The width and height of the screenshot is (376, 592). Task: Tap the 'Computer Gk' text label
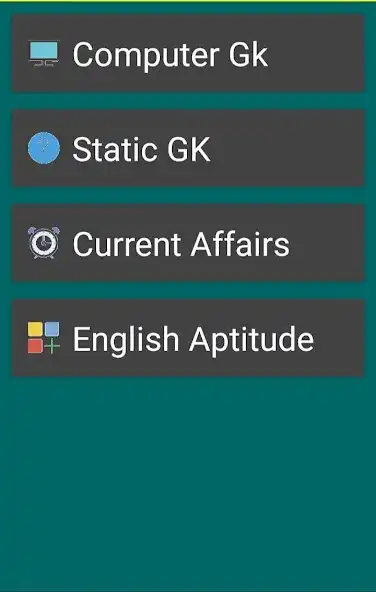[x=170, y=56]
